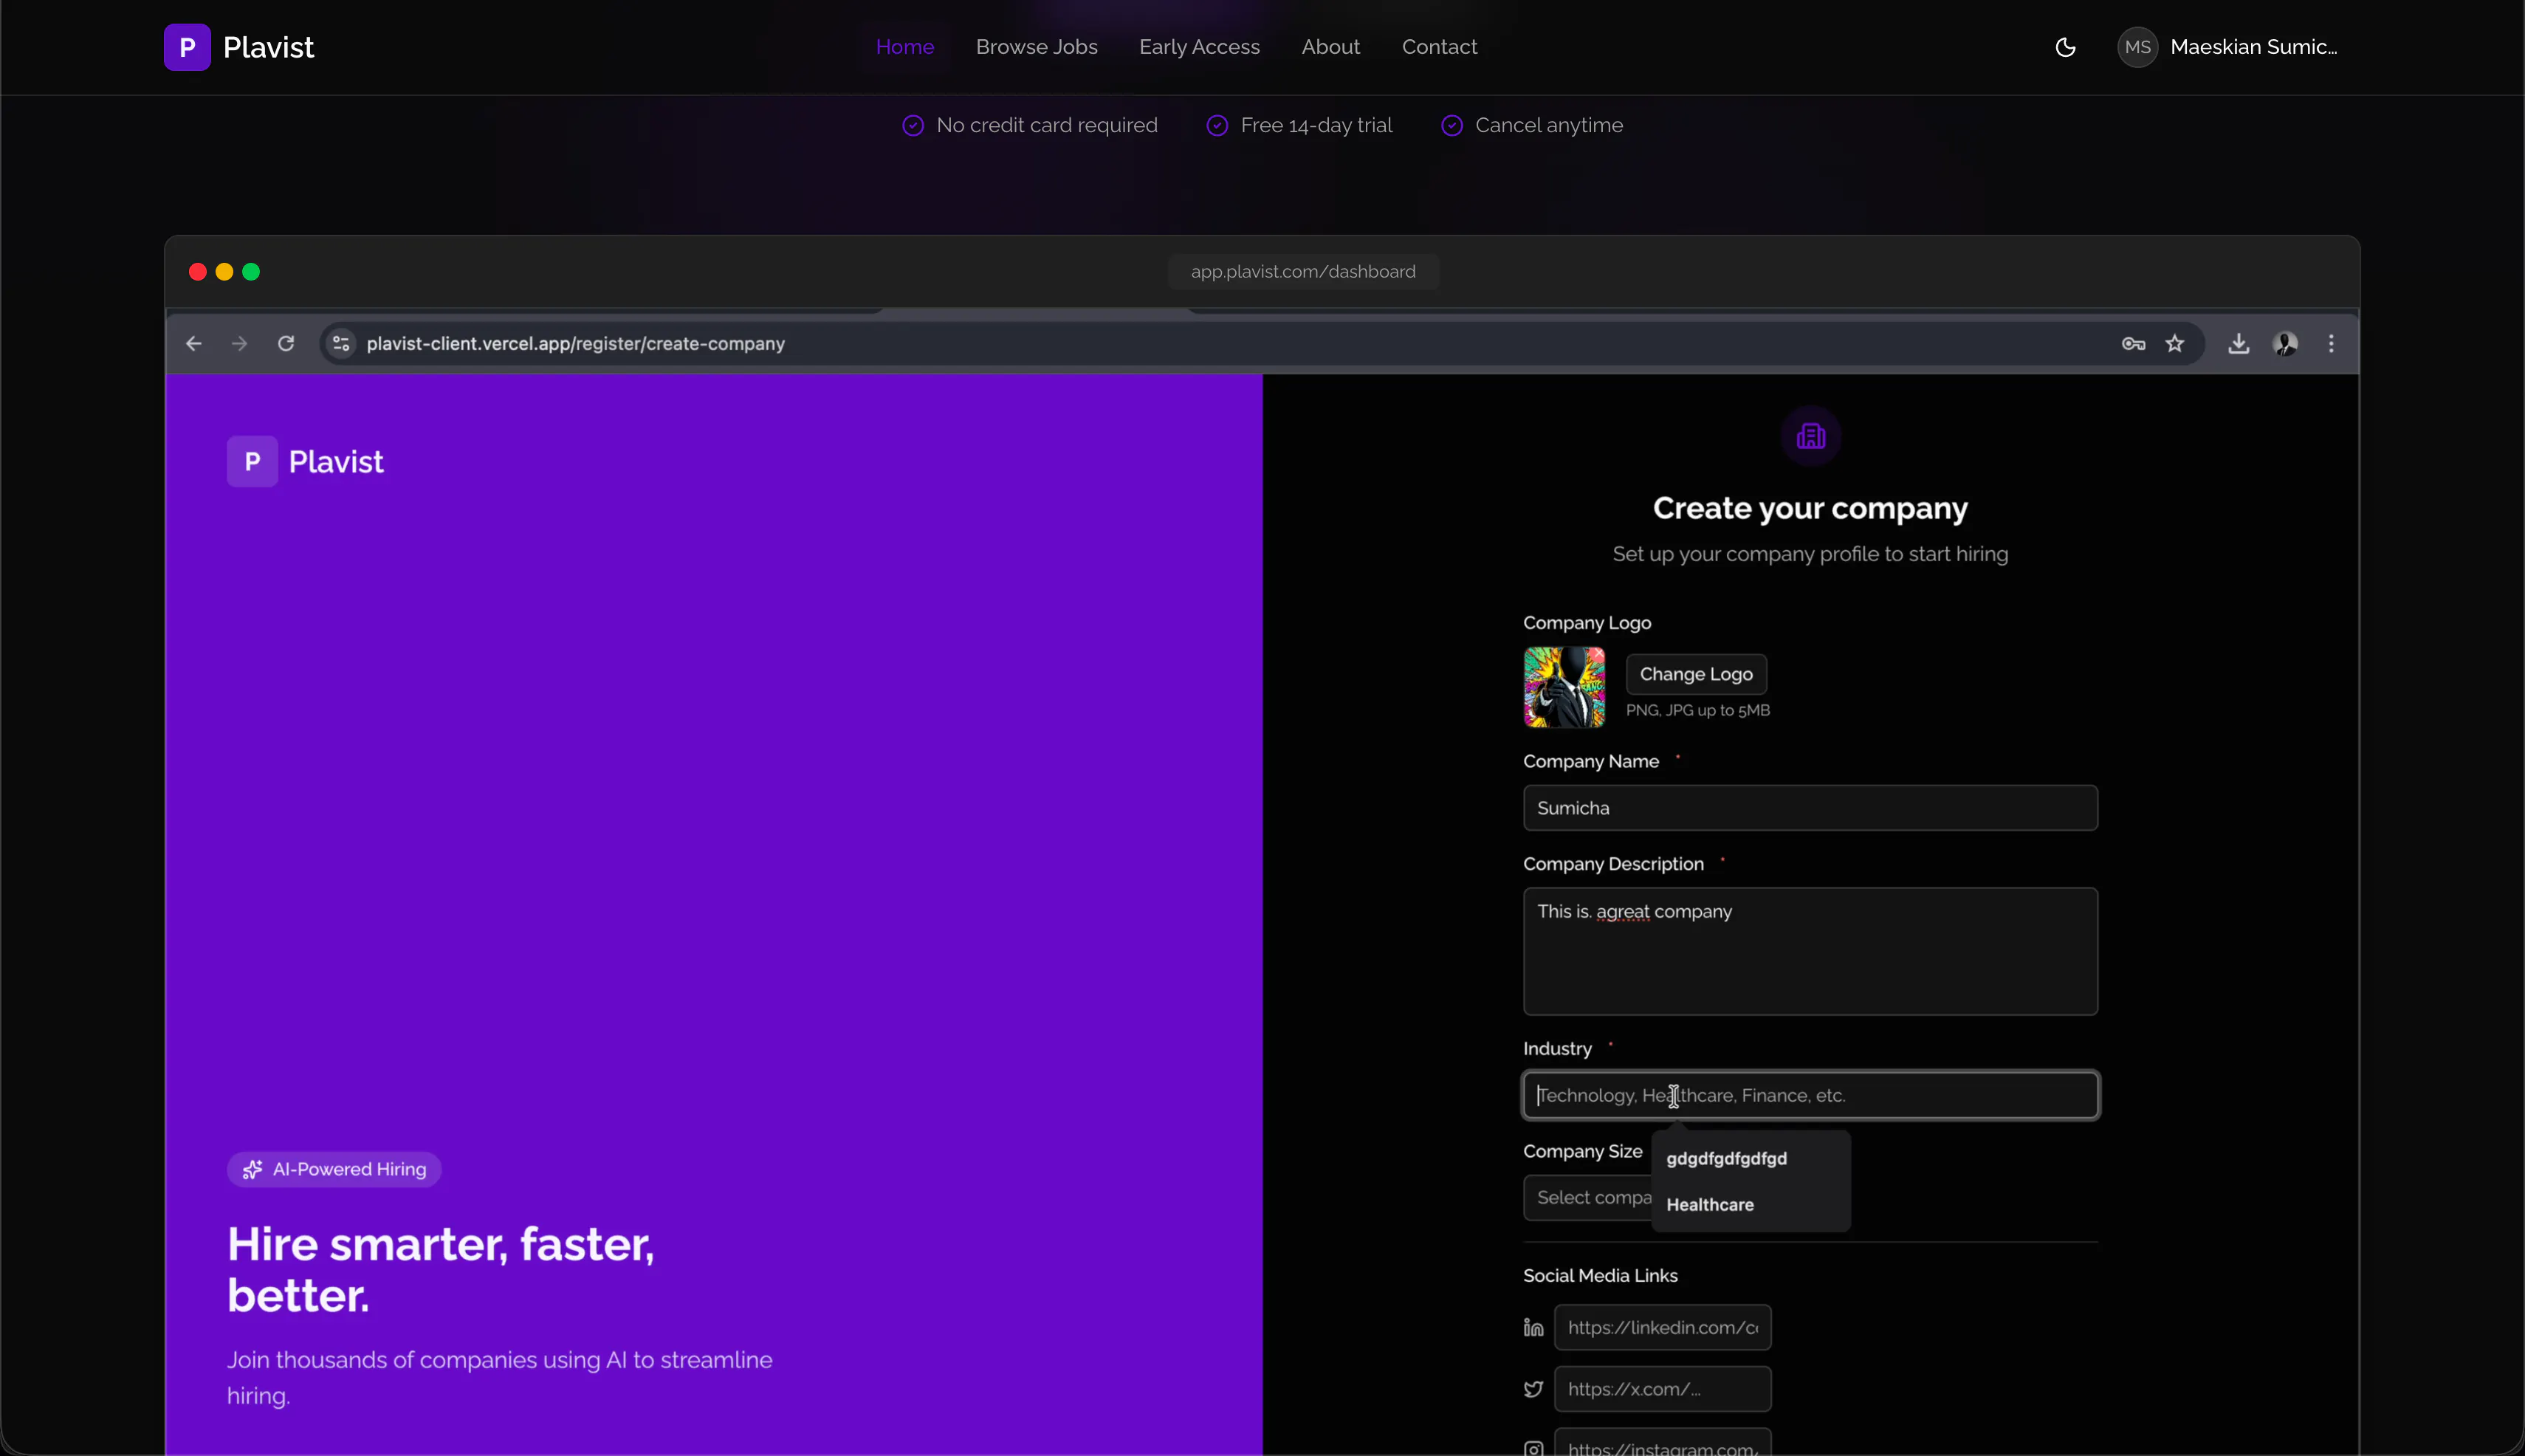Image resolution: width=2525 pixels, height=1456 pixels.
Task: Click the yellow minimize window dot
Action: (x=224, y=272)
